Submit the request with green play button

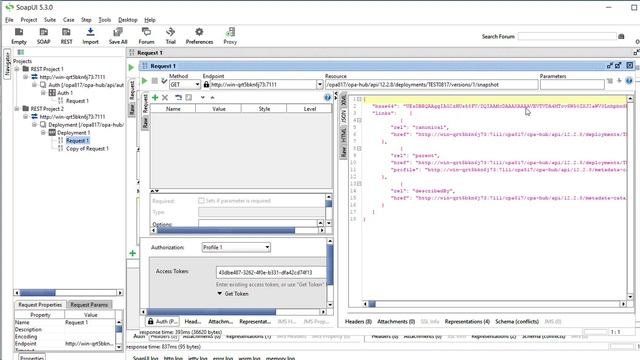[144, 81]
